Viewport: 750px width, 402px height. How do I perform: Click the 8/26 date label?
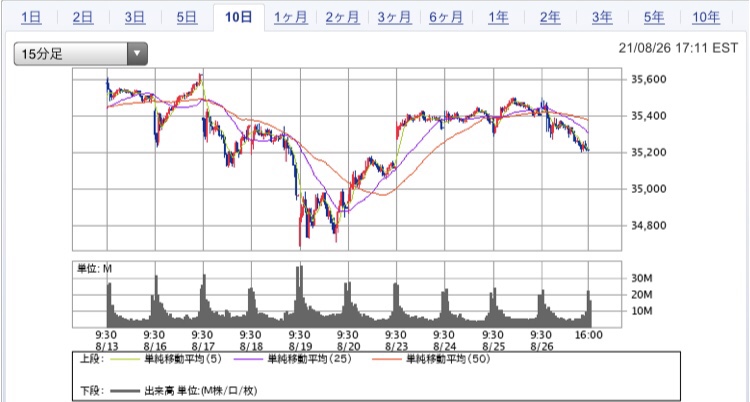541,346
